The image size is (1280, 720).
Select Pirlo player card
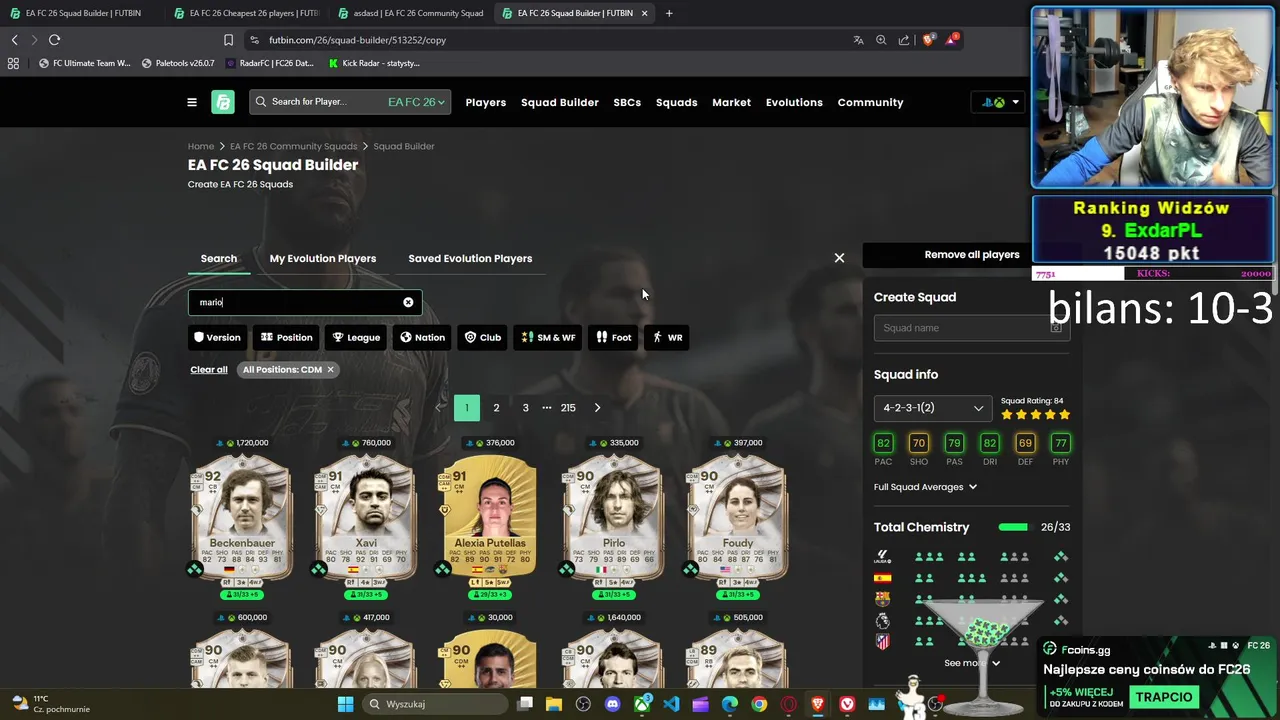click(x=614, y=518)
